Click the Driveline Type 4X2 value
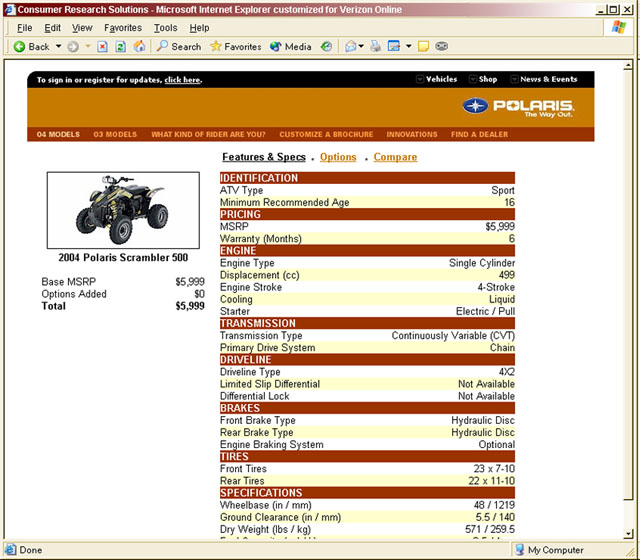The width and height of the screenshot is (640, 560). (507, 372)
